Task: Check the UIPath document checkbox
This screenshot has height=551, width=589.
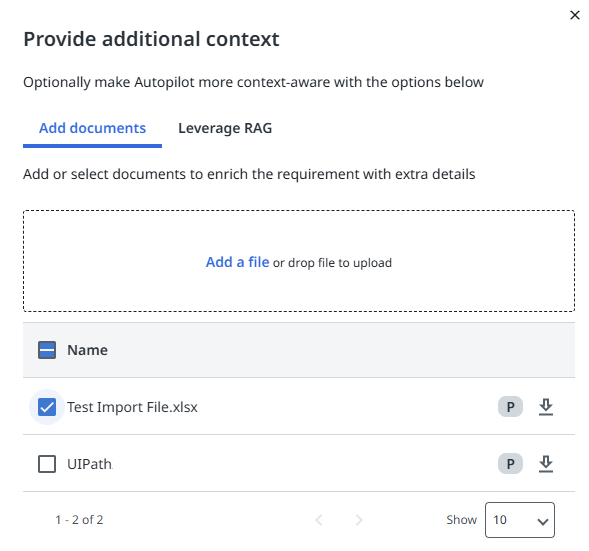Action: (x=47, y=464)
